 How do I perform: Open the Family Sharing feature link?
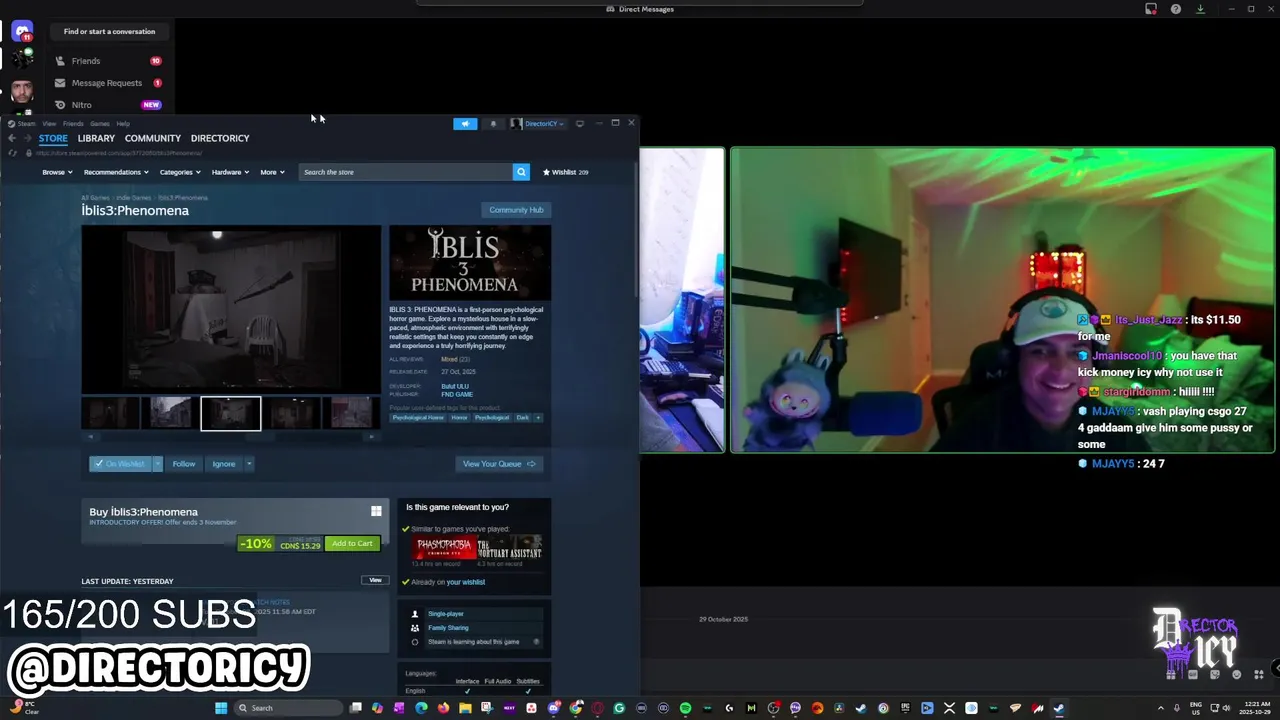point(448,628)
